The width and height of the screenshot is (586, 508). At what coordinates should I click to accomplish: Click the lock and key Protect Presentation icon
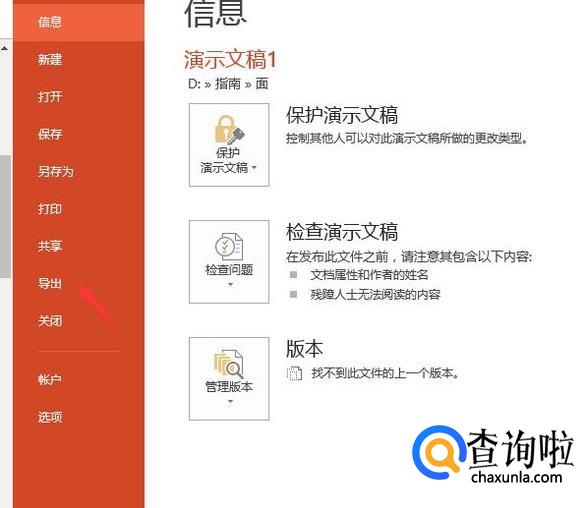pos(229,130)
